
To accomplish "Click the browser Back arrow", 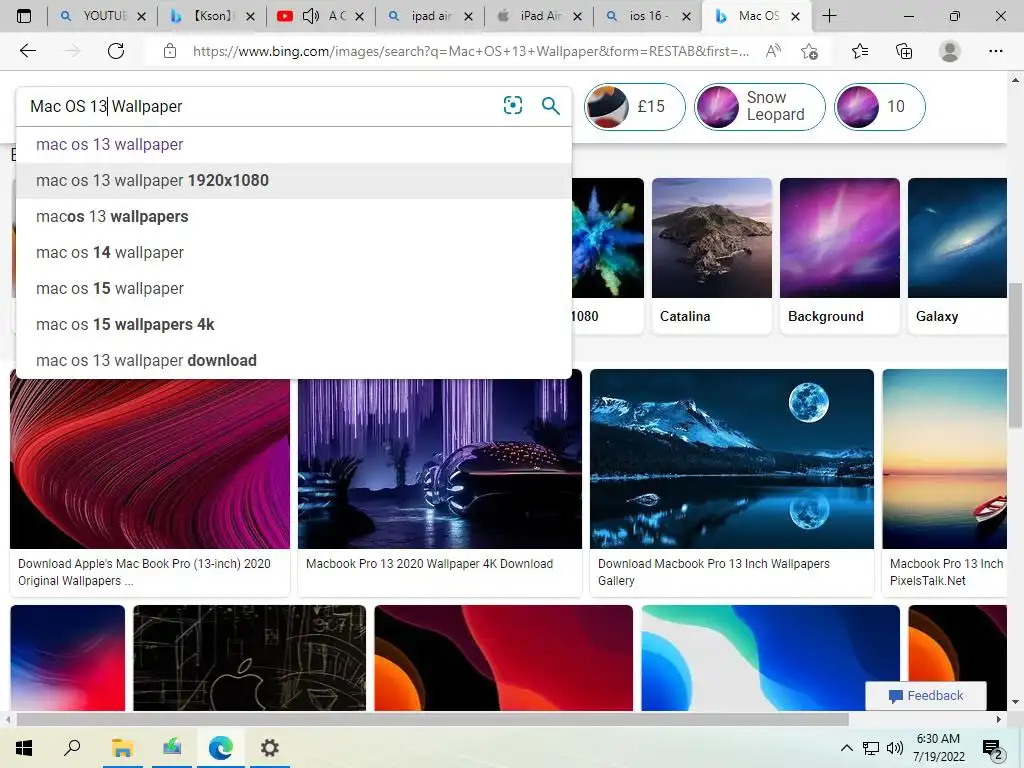I will coord(27,51).
